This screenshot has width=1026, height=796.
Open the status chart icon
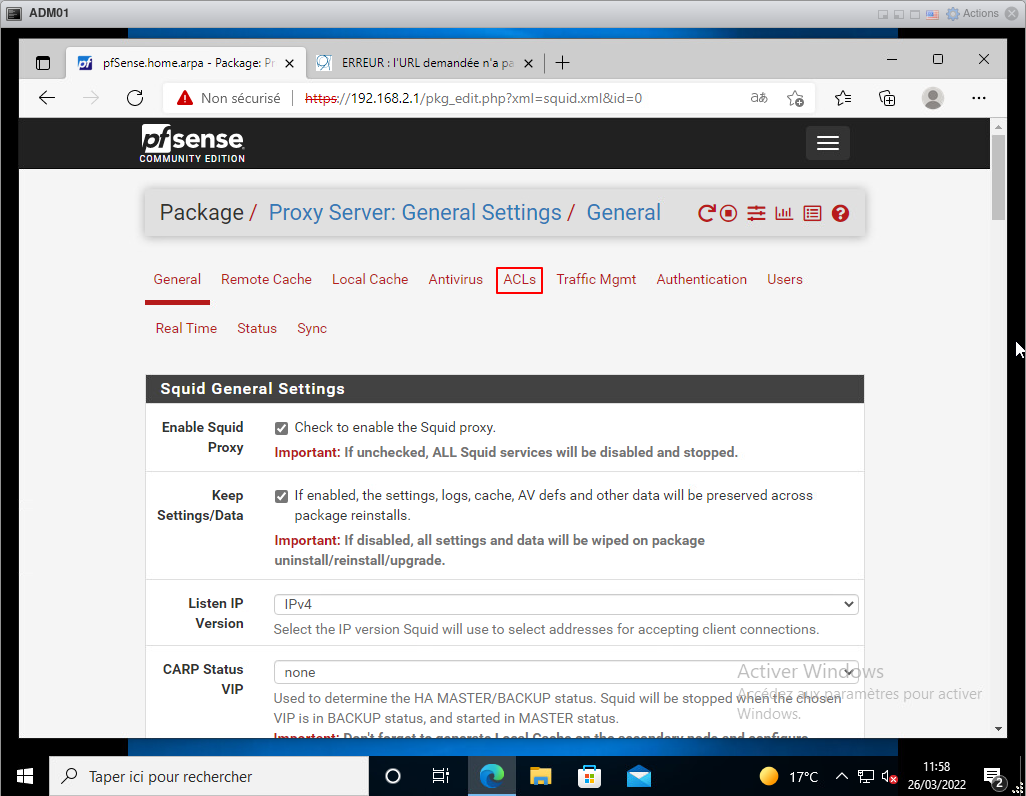pyautogui.click(x=784, y=213)
